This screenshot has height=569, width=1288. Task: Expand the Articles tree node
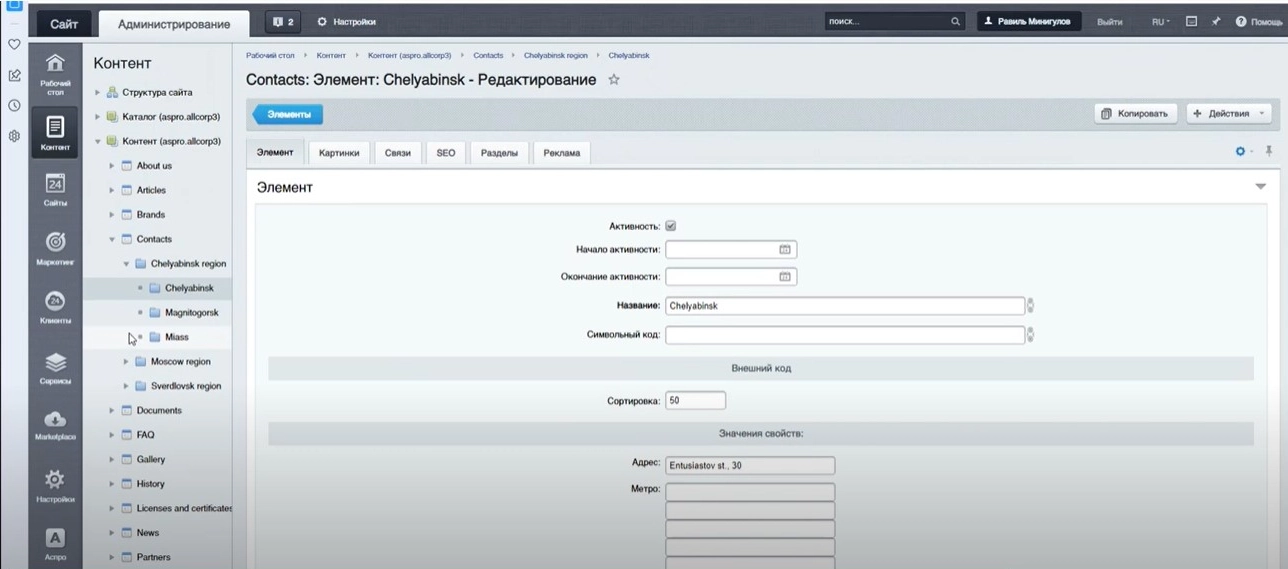coord(112,190)
